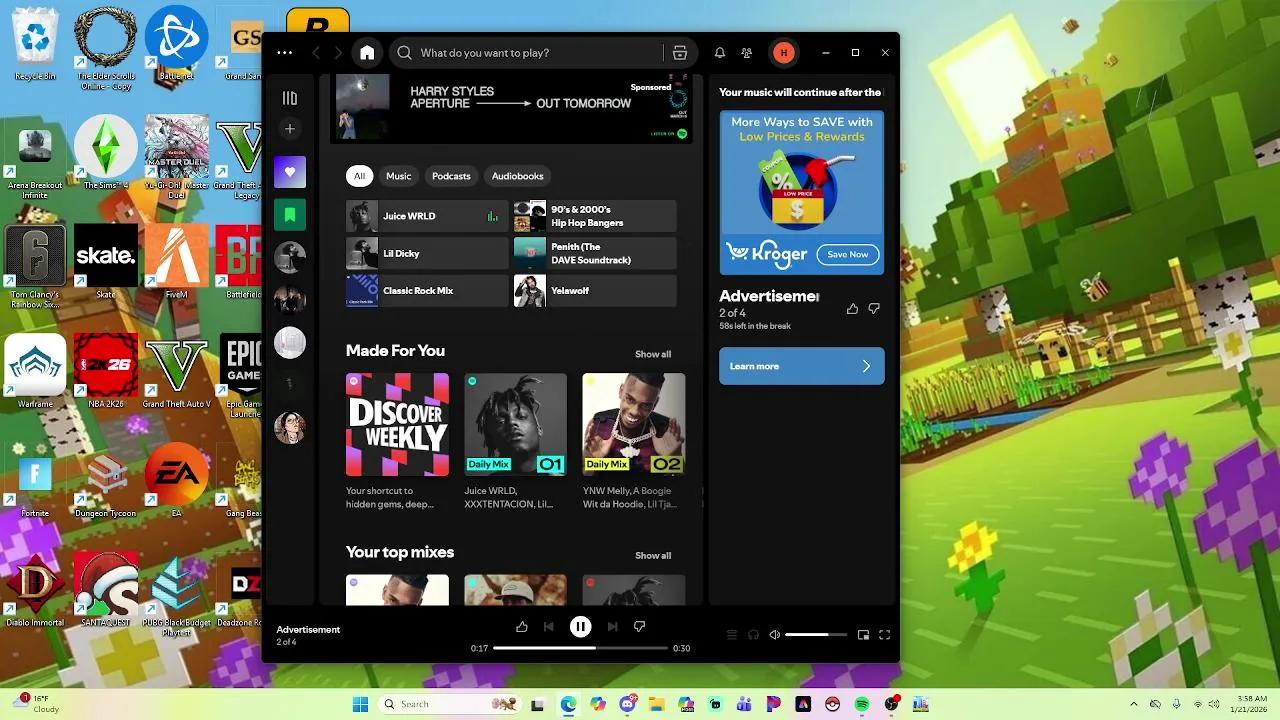
Task: Dislike the ad with the player thumbs down
Action: coord(640,627)
